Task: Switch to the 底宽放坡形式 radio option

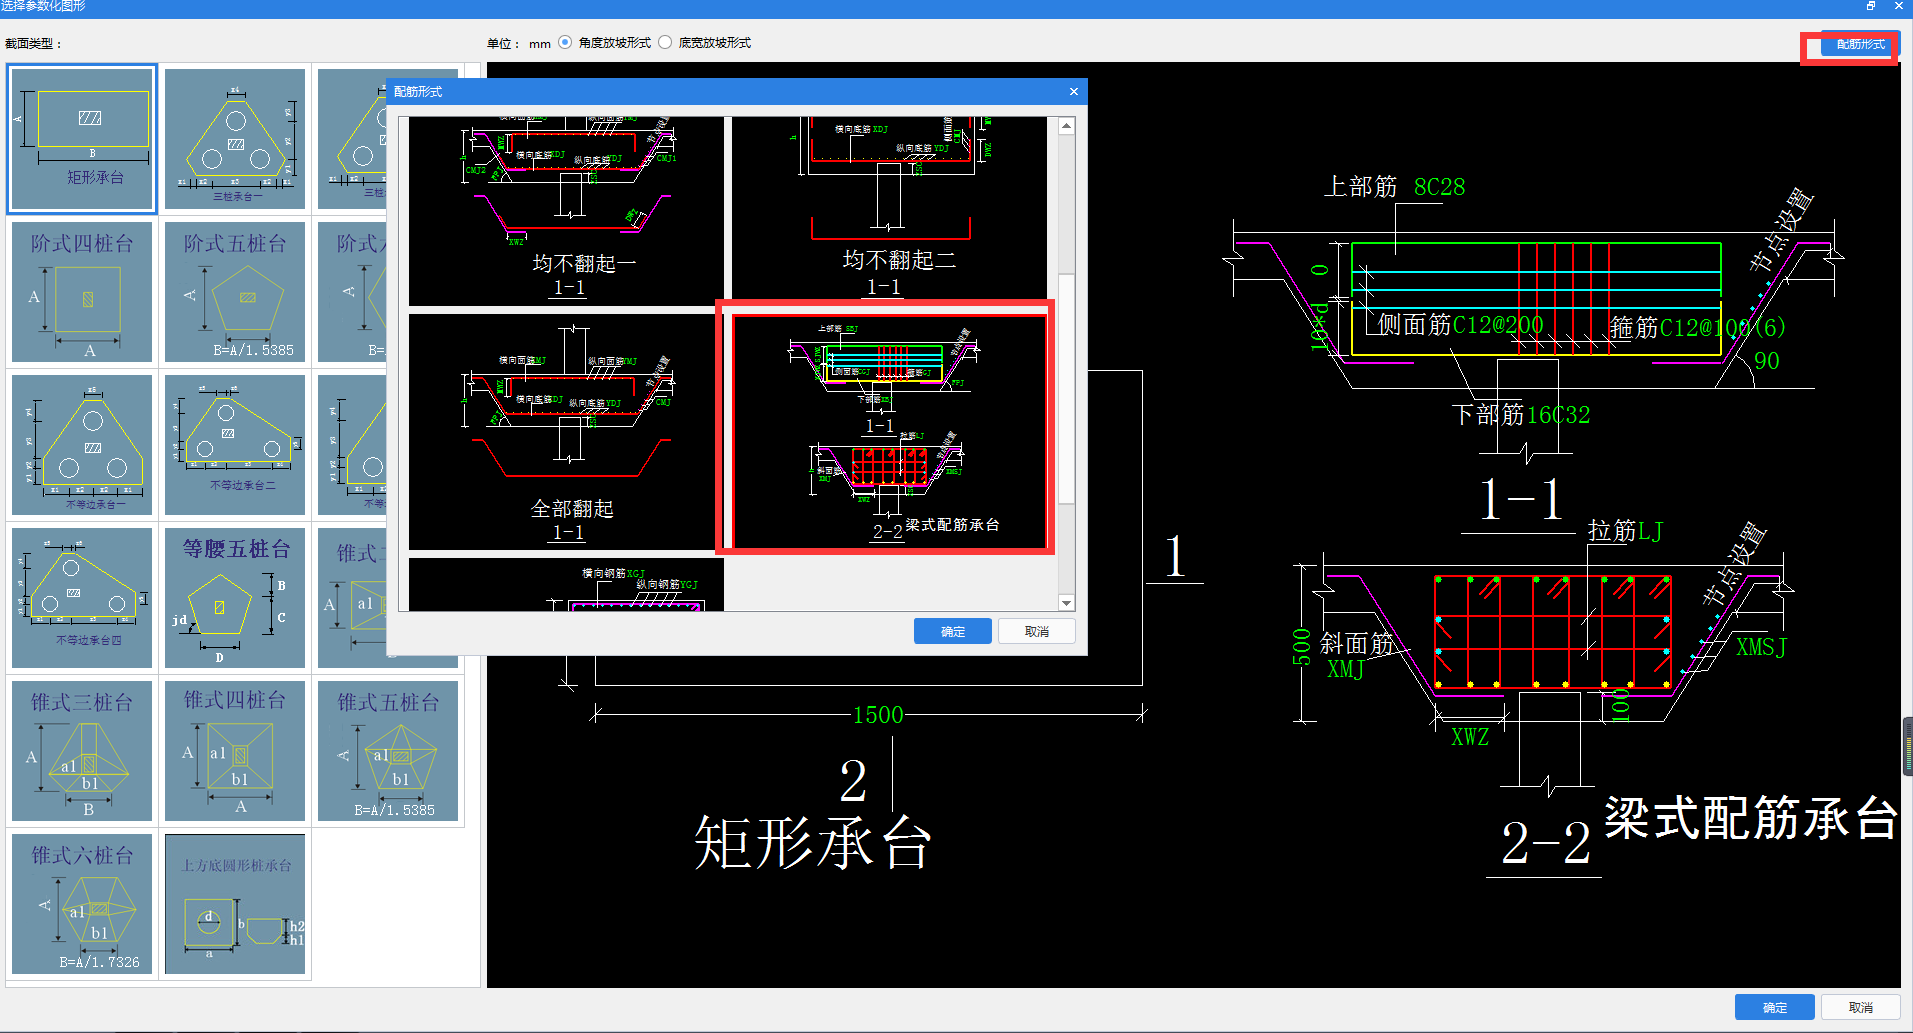Action: [x=666, y=43]
